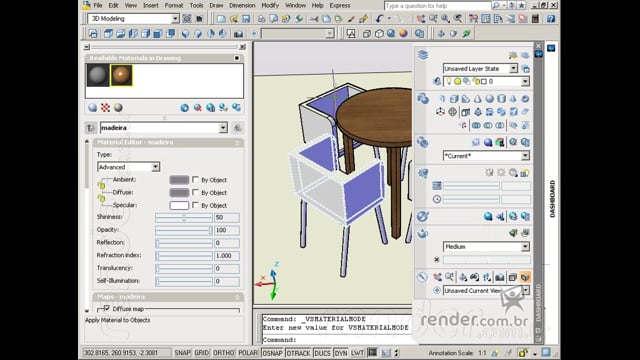Click the Match Properties paintbrush icon
The height and width of the screenshot is (360, 640).
[351, 19]
